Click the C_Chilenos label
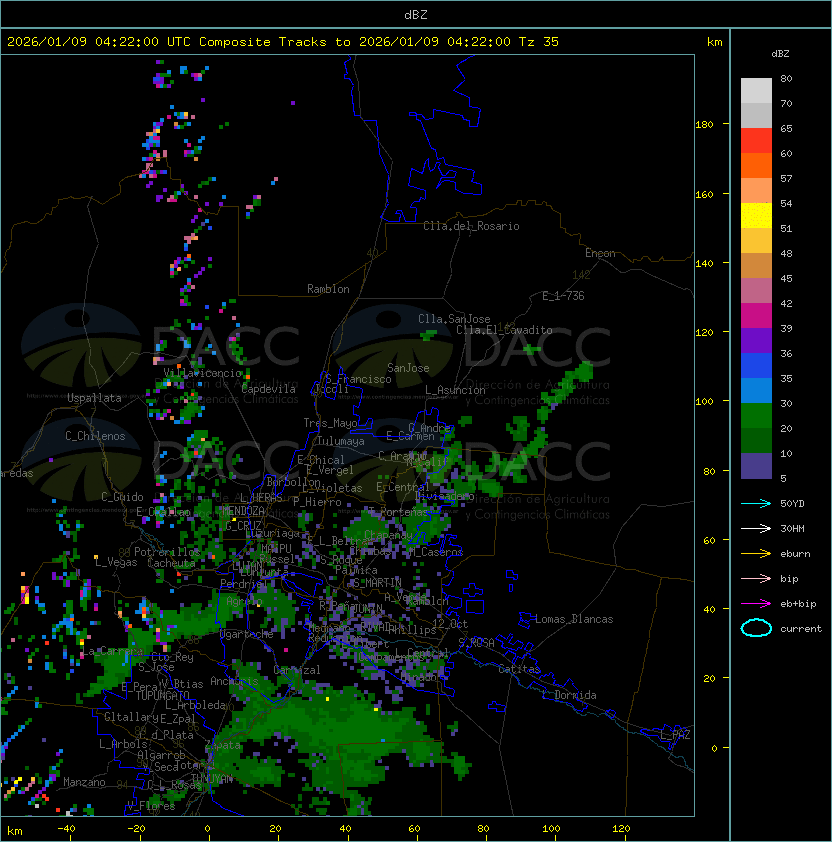 click(x=95, y=436)
